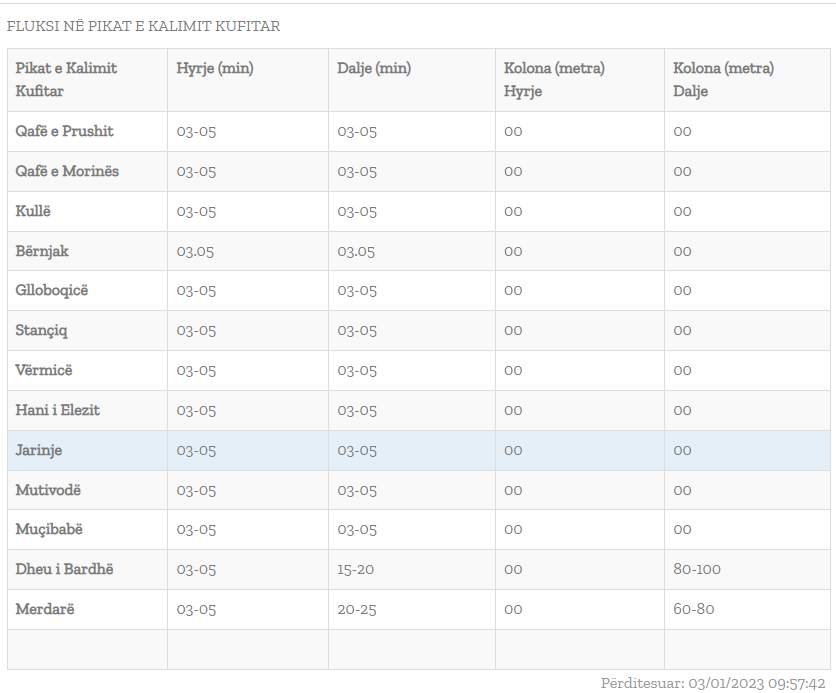Select the Bërnjak border crossing cell

pos(42,251)
